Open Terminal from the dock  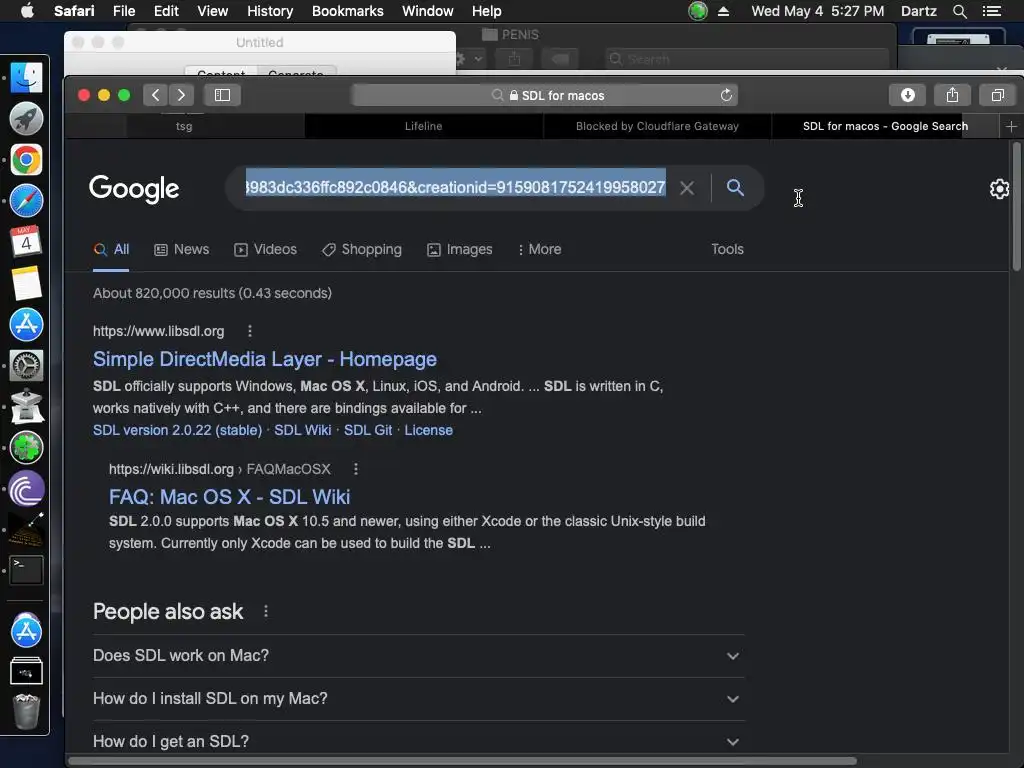pos(27,570)
